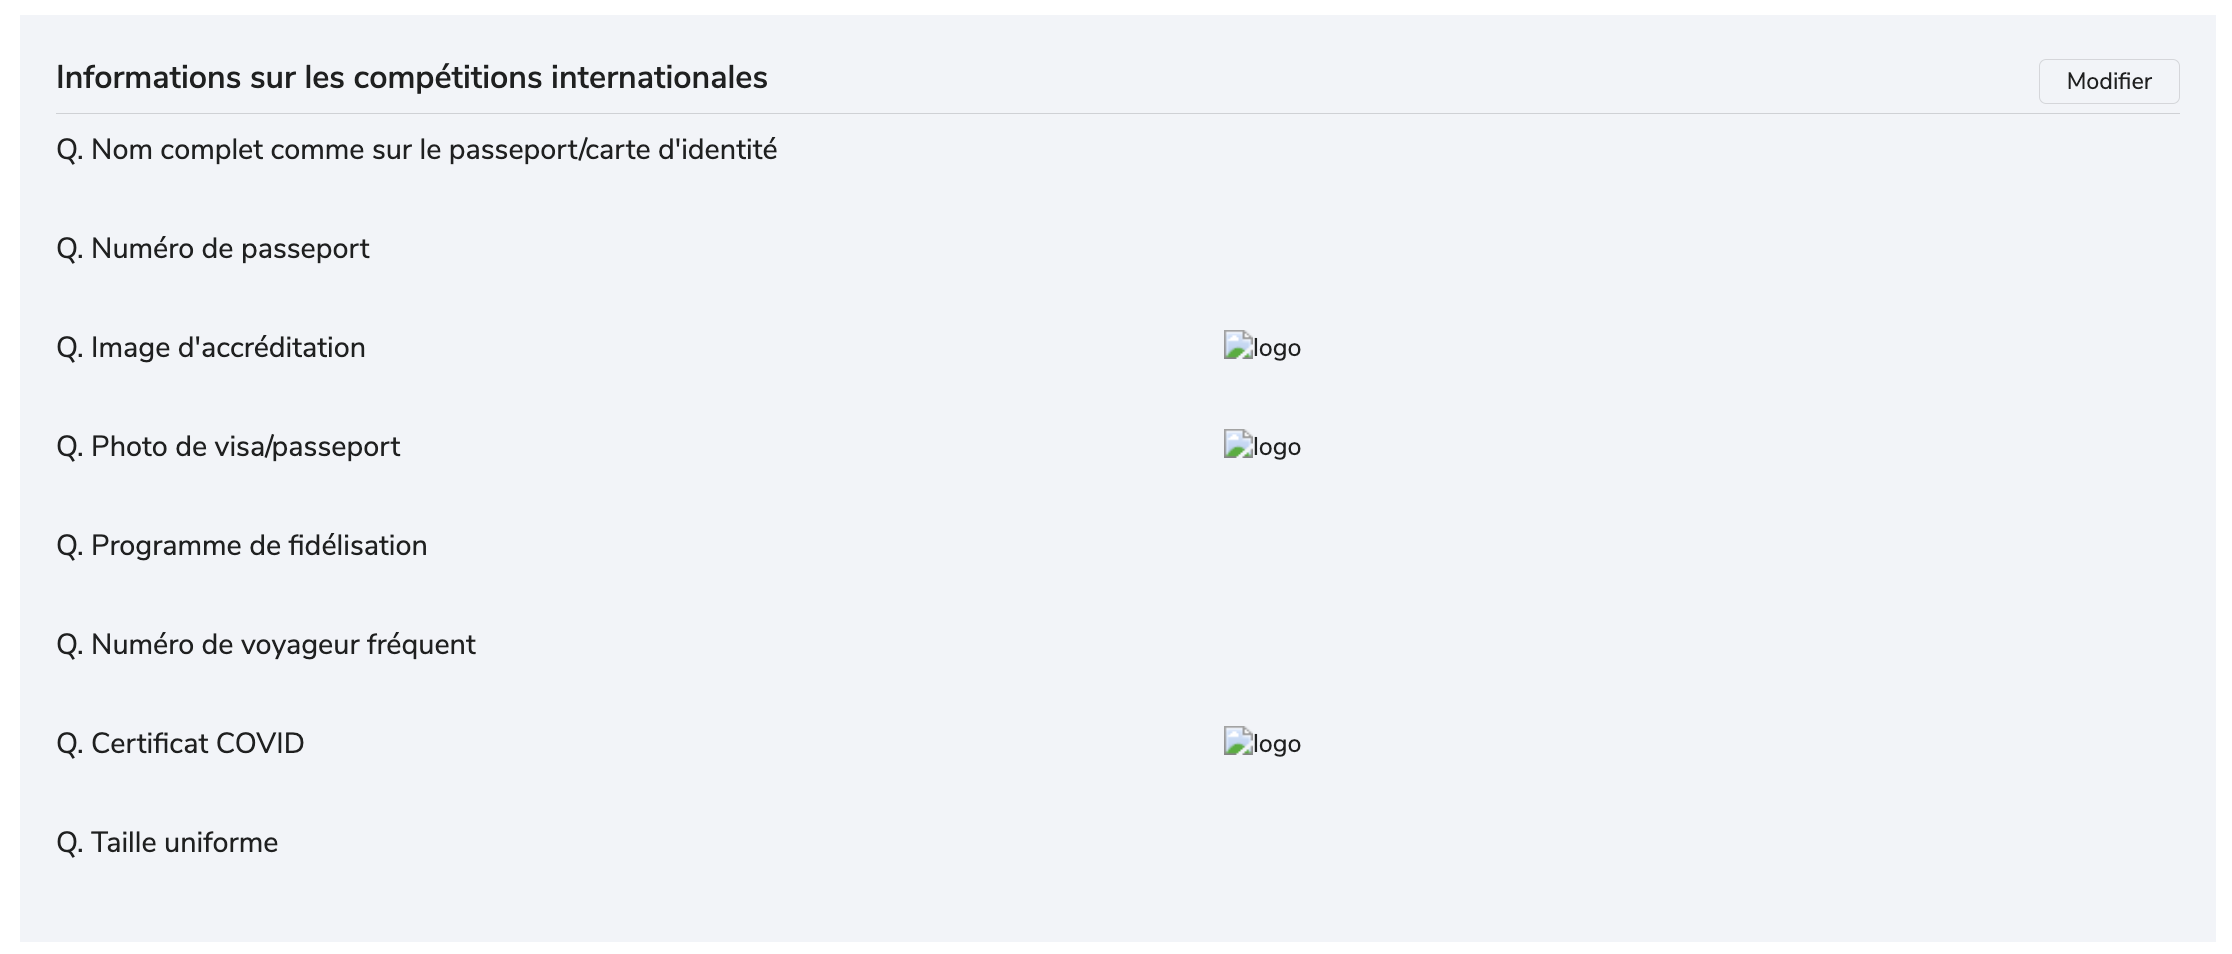
Task: Click the Photo de visa/passeport question label
Action: tap(228, 447)
